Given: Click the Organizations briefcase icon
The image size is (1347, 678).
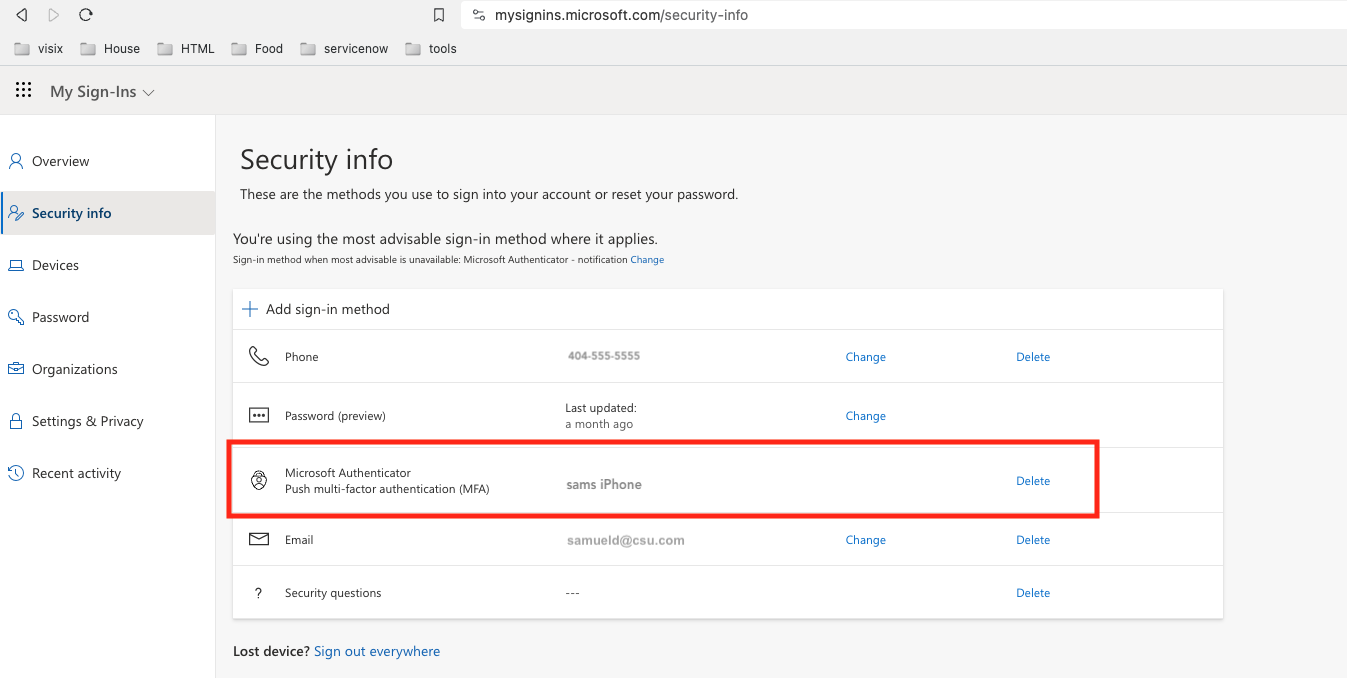Looking at the screenshot, I should (16, 369).
